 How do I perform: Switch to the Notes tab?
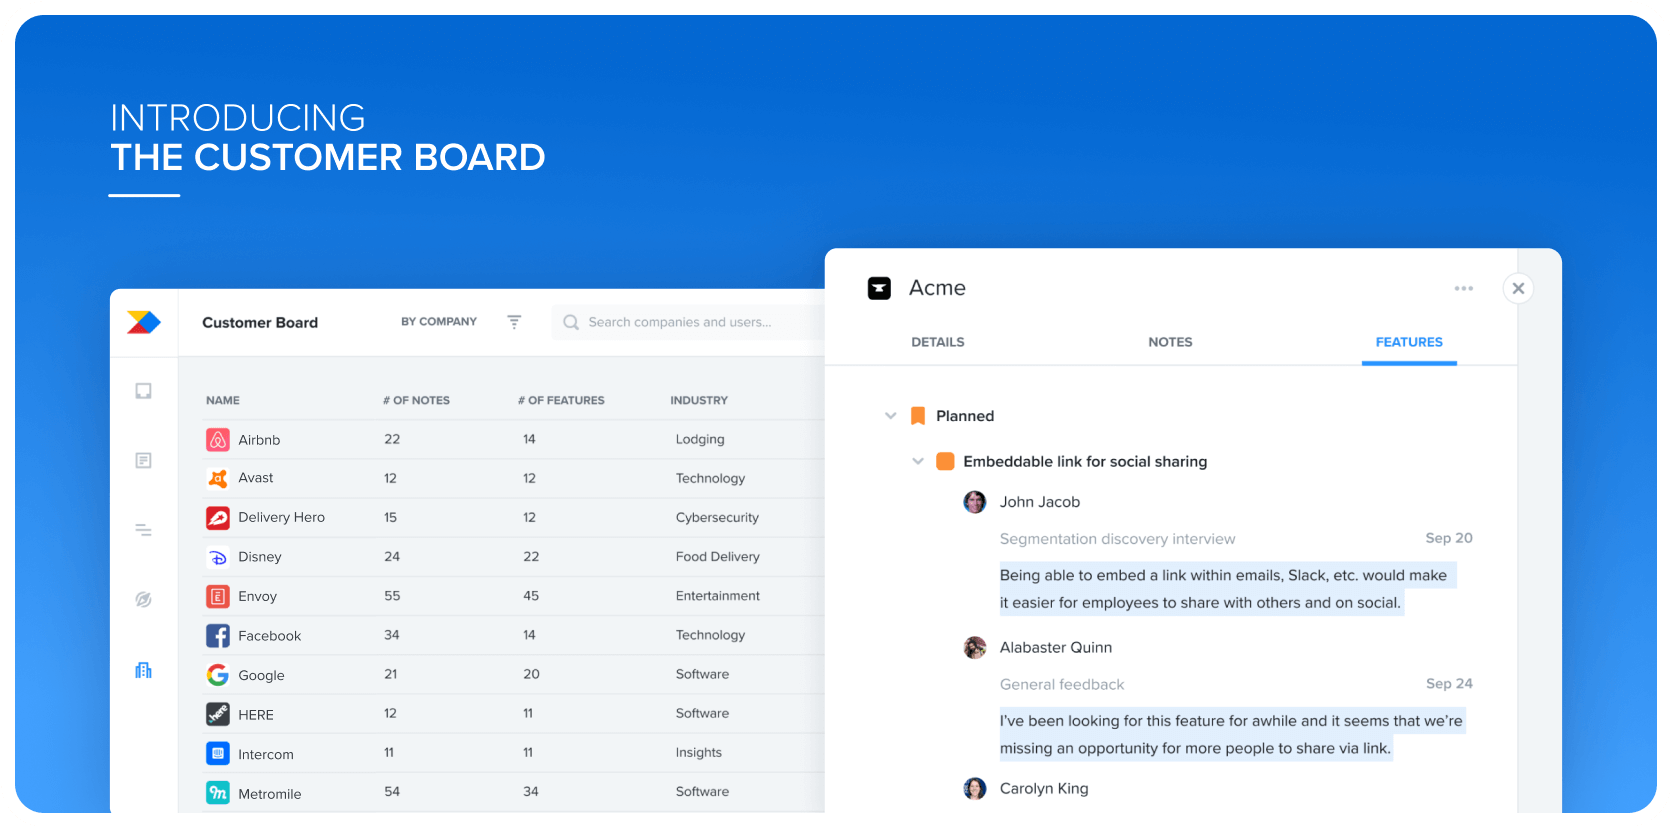click(1170, 342)
